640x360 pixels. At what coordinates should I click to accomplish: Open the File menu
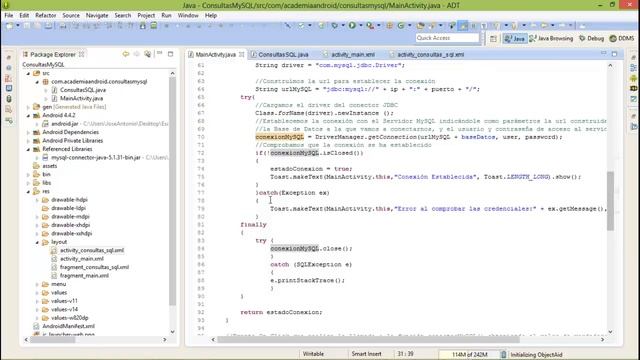pos(9,15)
